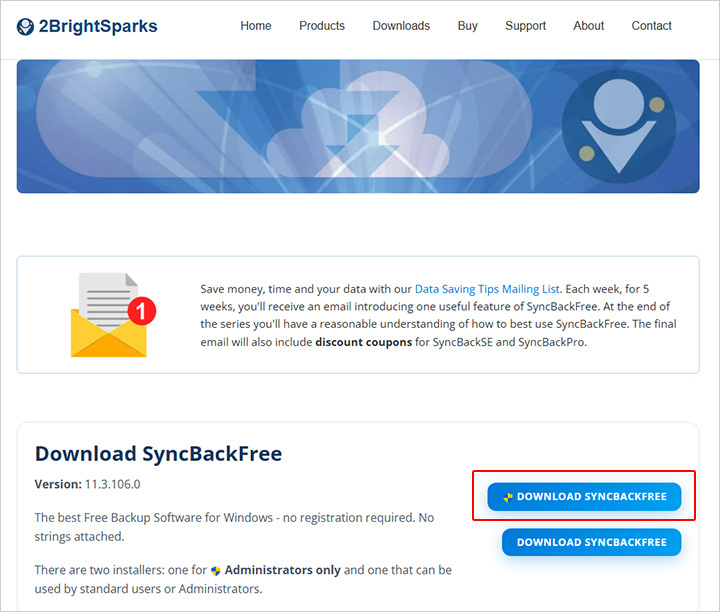Open the Downloads menu
720x612 pixels.
click(401, 26)
